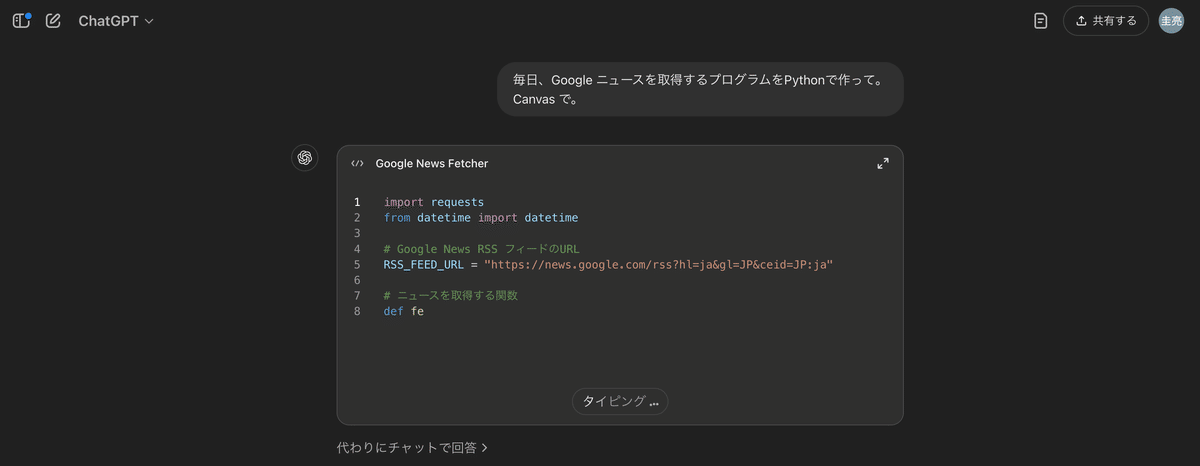Click the from datetime import datetime line
1200x466 pixels.
click(481, 217)
